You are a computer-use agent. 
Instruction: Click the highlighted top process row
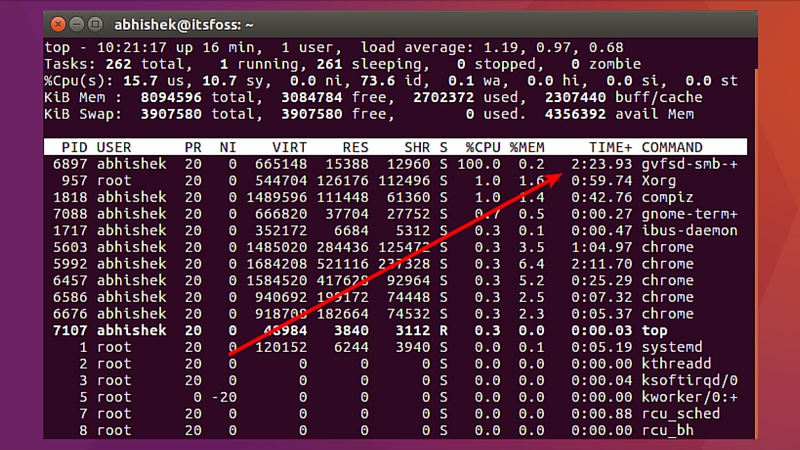[x=395, y=331]
